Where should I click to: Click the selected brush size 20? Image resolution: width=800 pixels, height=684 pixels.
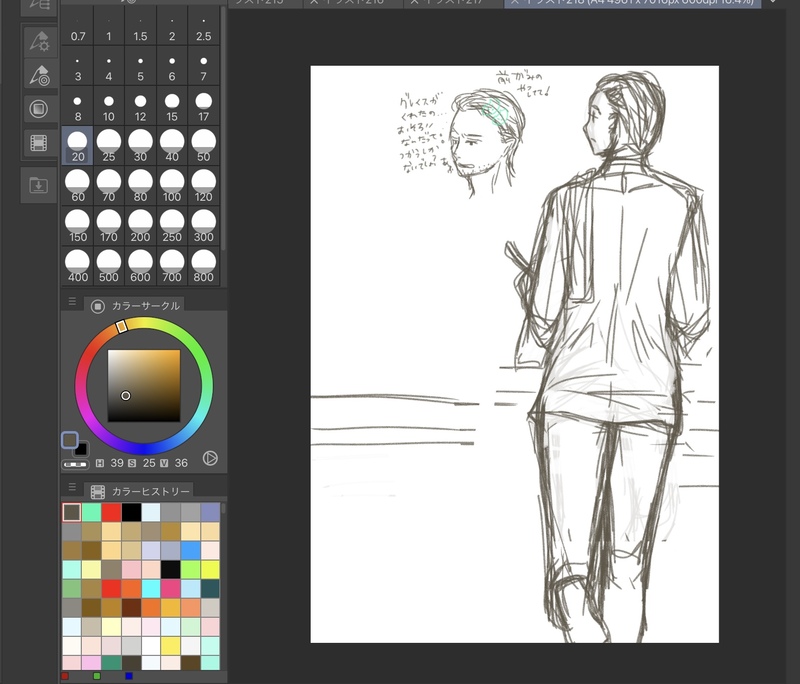coord(78,146)
